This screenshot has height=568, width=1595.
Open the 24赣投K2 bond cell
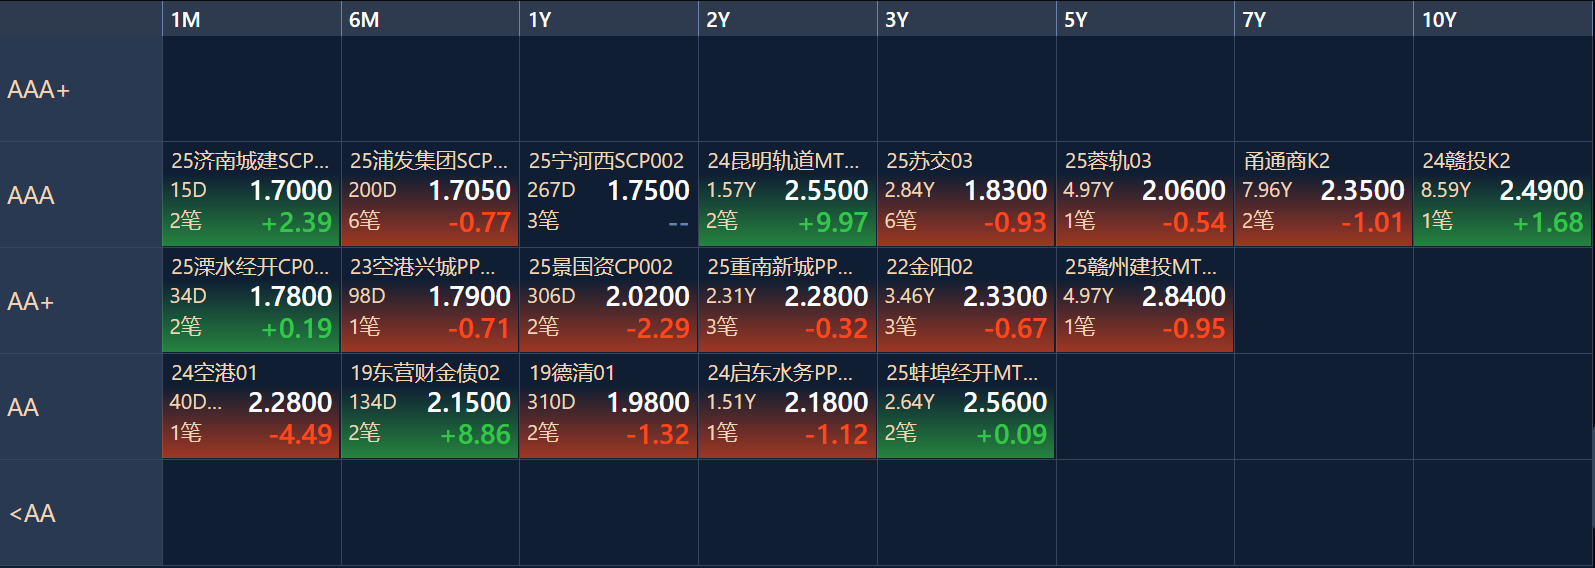tap(1502, 194)
